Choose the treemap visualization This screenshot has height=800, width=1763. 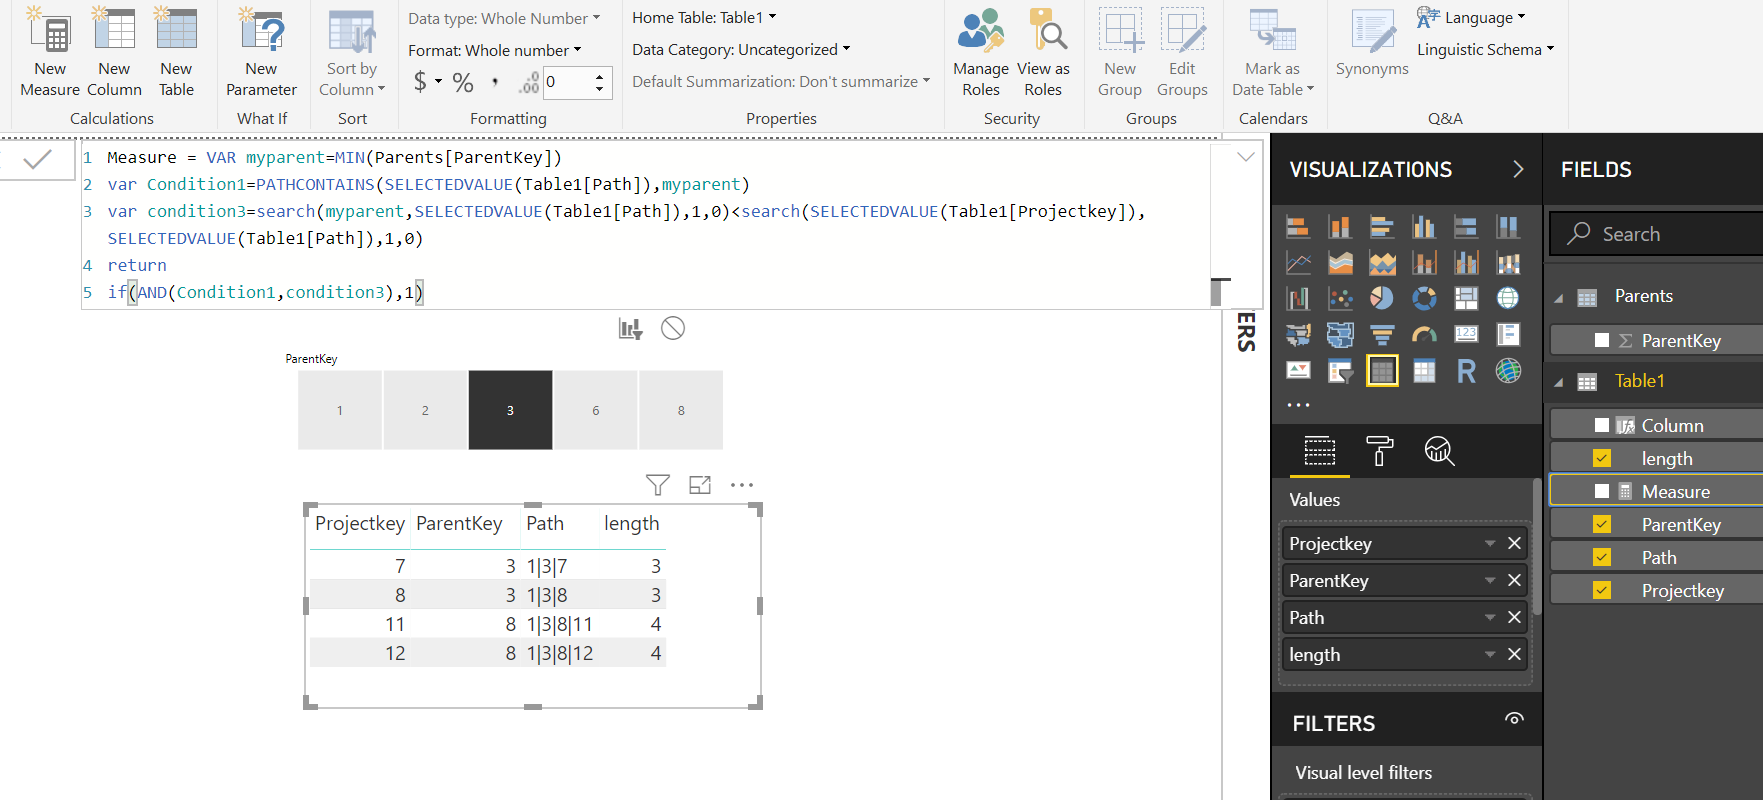[1466, 298]
